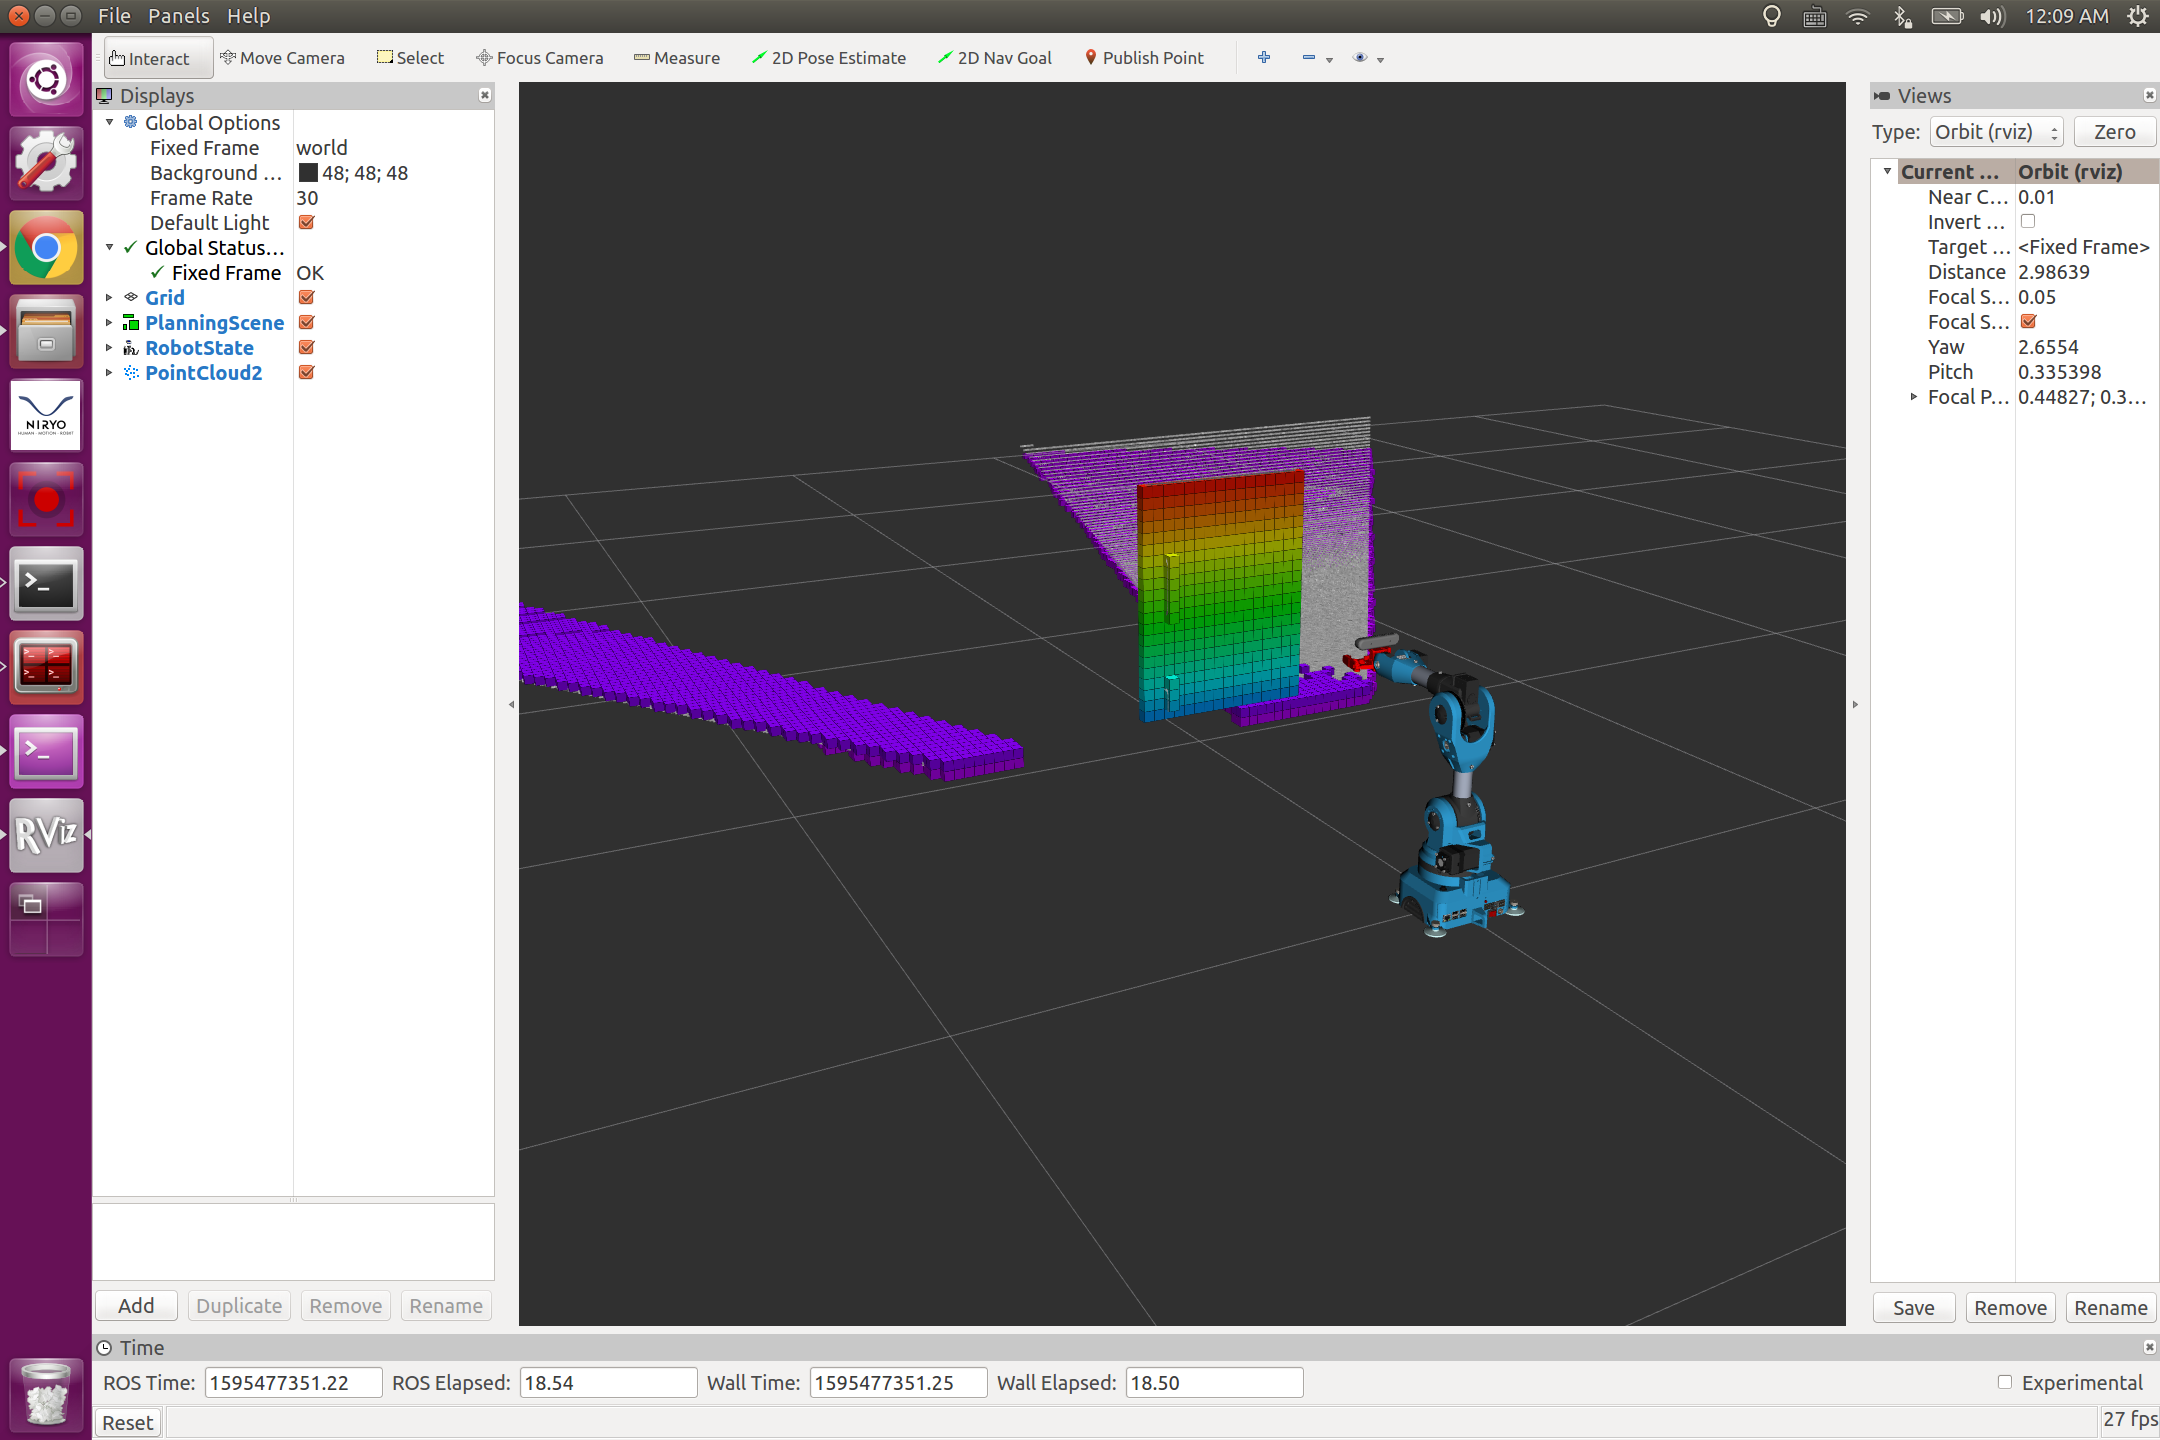2160x1440 pixels.
Task: Choose the Select tool in toolbar
Action: pos(409,57)
